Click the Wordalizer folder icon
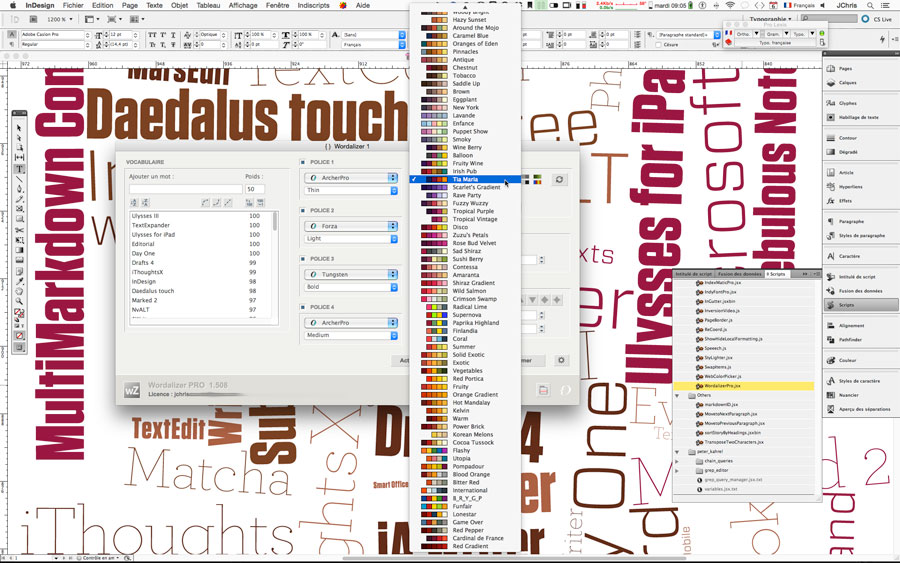 click(x=543, y=390)
